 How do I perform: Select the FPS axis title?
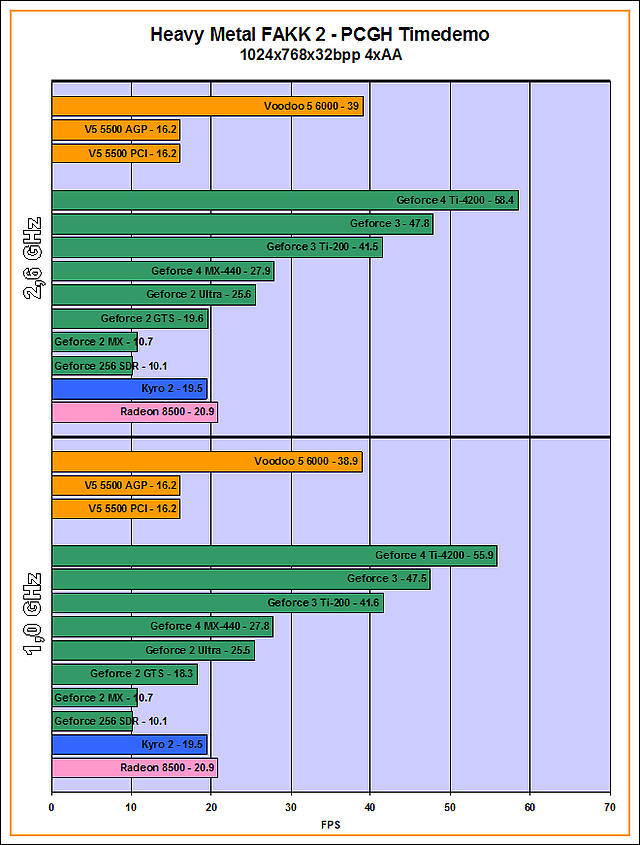pyautogui.click(x=331, y=825)
